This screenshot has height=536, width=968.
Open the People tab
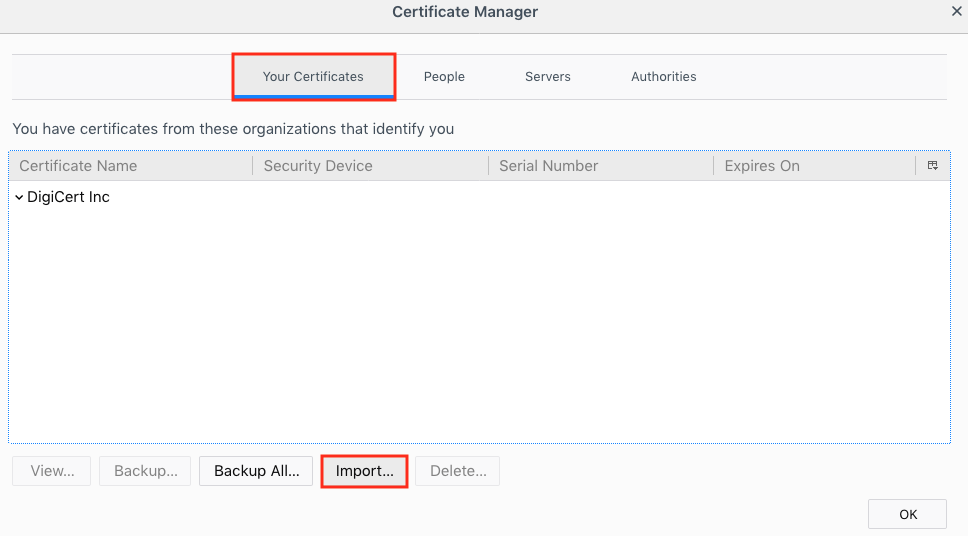coord(444,77)
